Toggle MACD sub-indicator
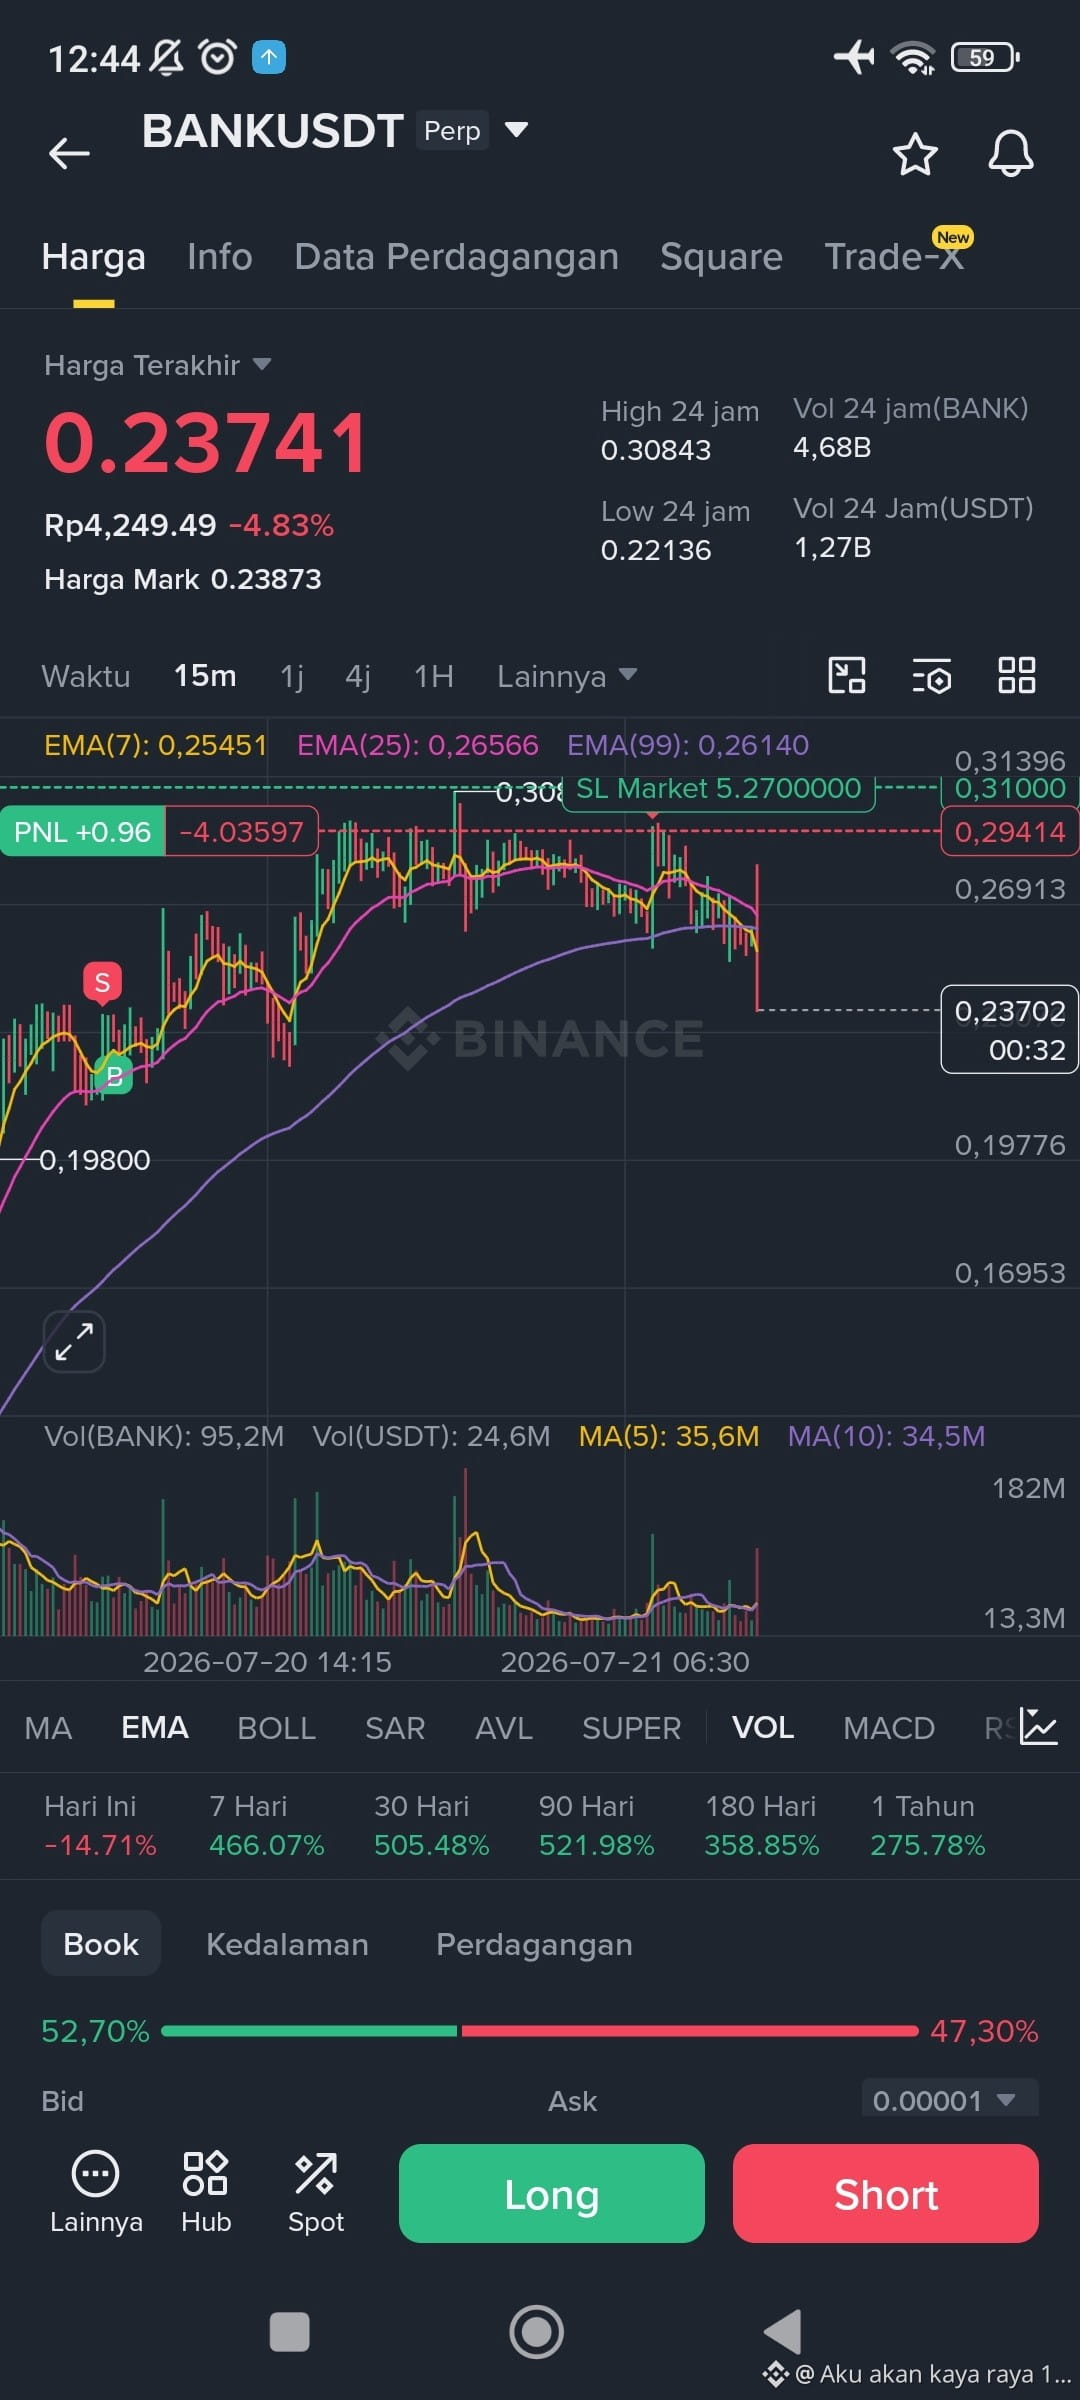Screen dimensions: 1080x2400 pos(889,1728)
